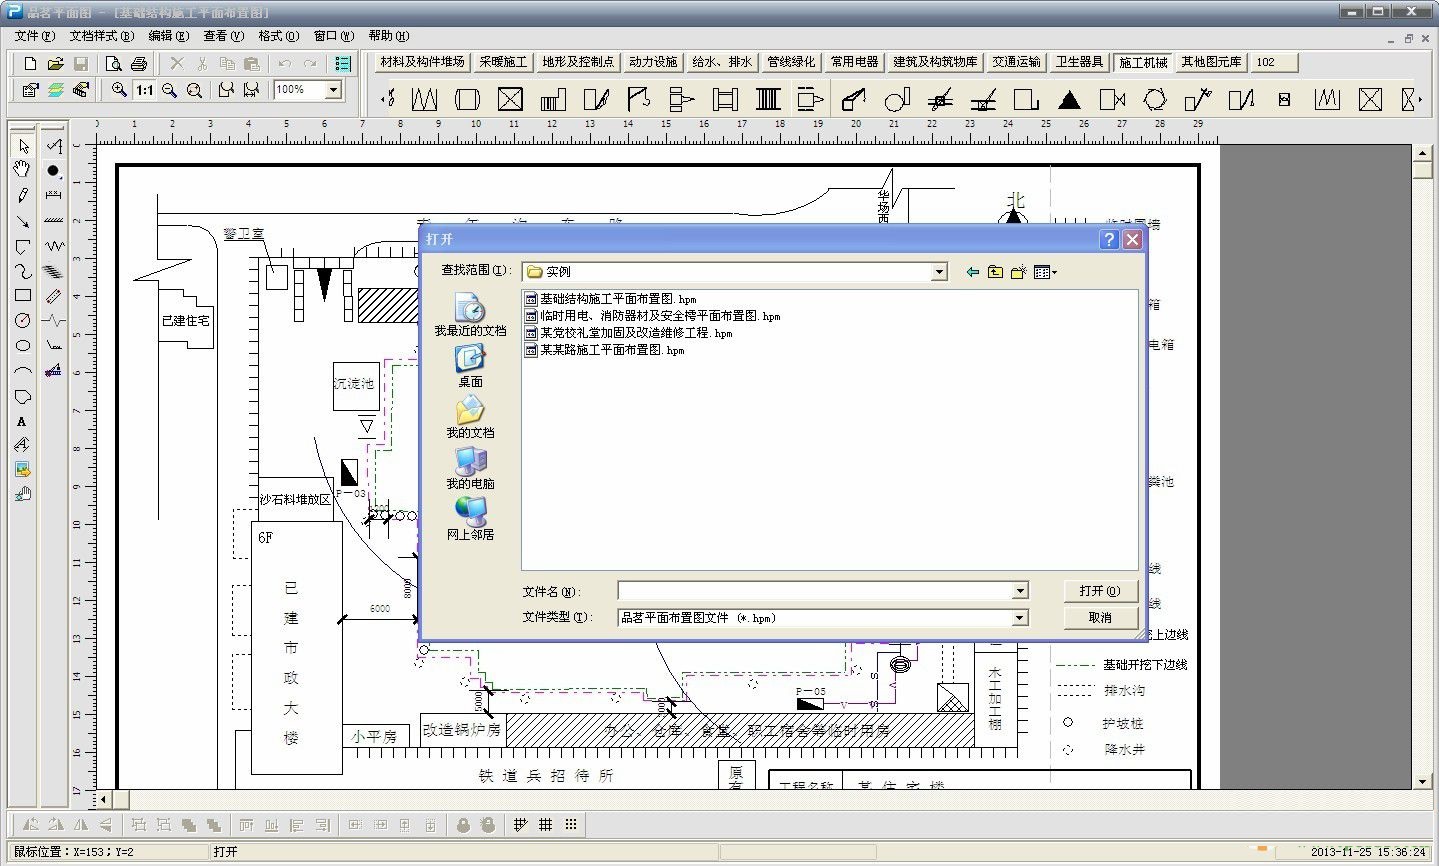Expand the 100% zoom level dropdown
The height and width of the screenshot is (866, 1439).
(x=333, y=90)
